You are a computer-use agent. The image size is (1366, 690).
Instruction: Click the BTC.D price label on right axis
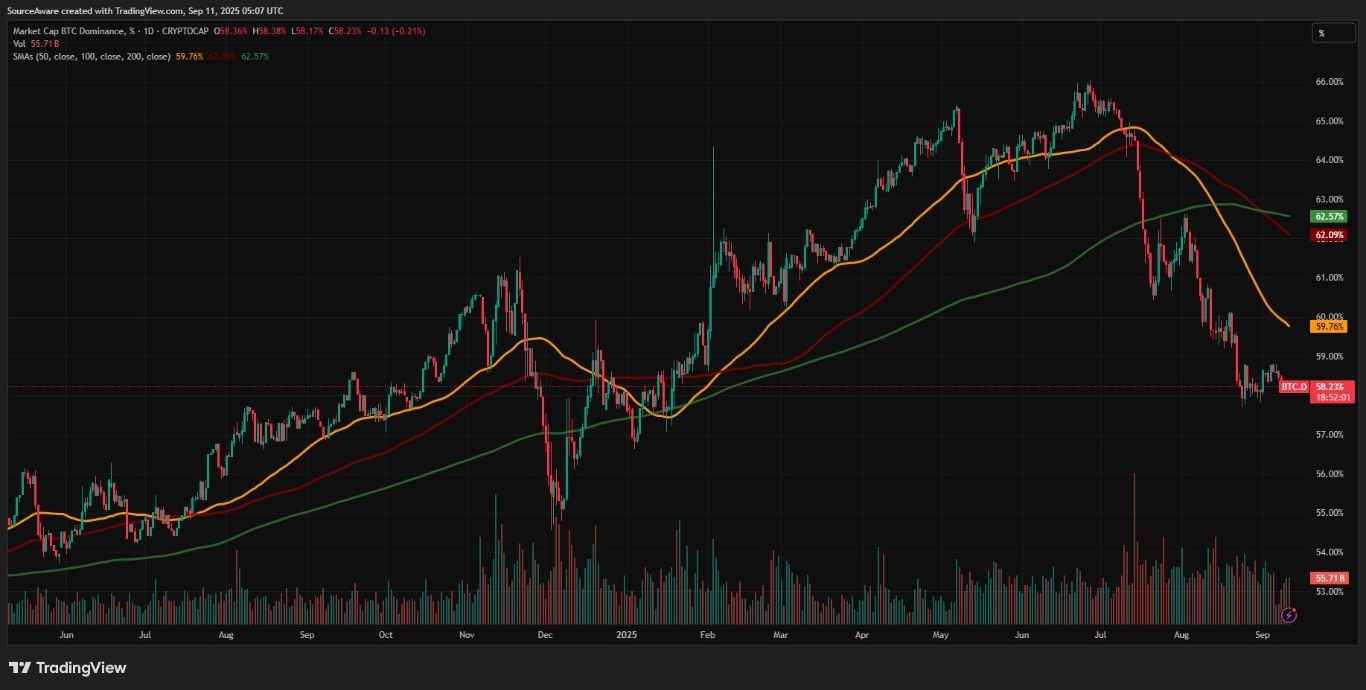(x=1296, y=386)
